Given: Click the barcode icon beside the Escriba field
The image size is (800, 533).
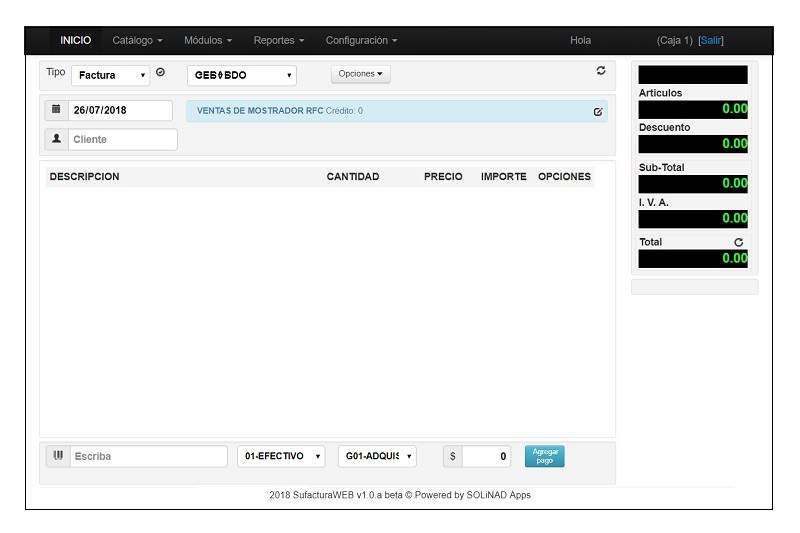Looking at the screenshot, I should pos(58,455).
